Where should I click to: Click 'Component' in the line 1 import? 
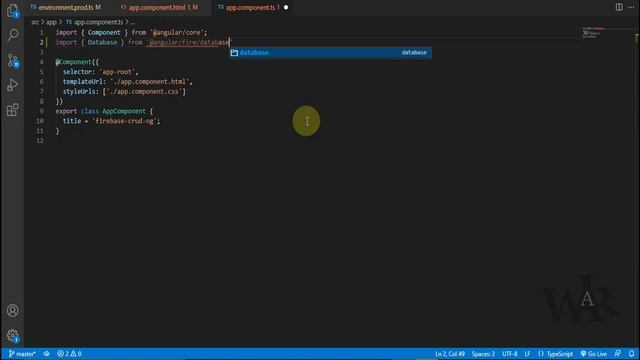tap(104, 33)
